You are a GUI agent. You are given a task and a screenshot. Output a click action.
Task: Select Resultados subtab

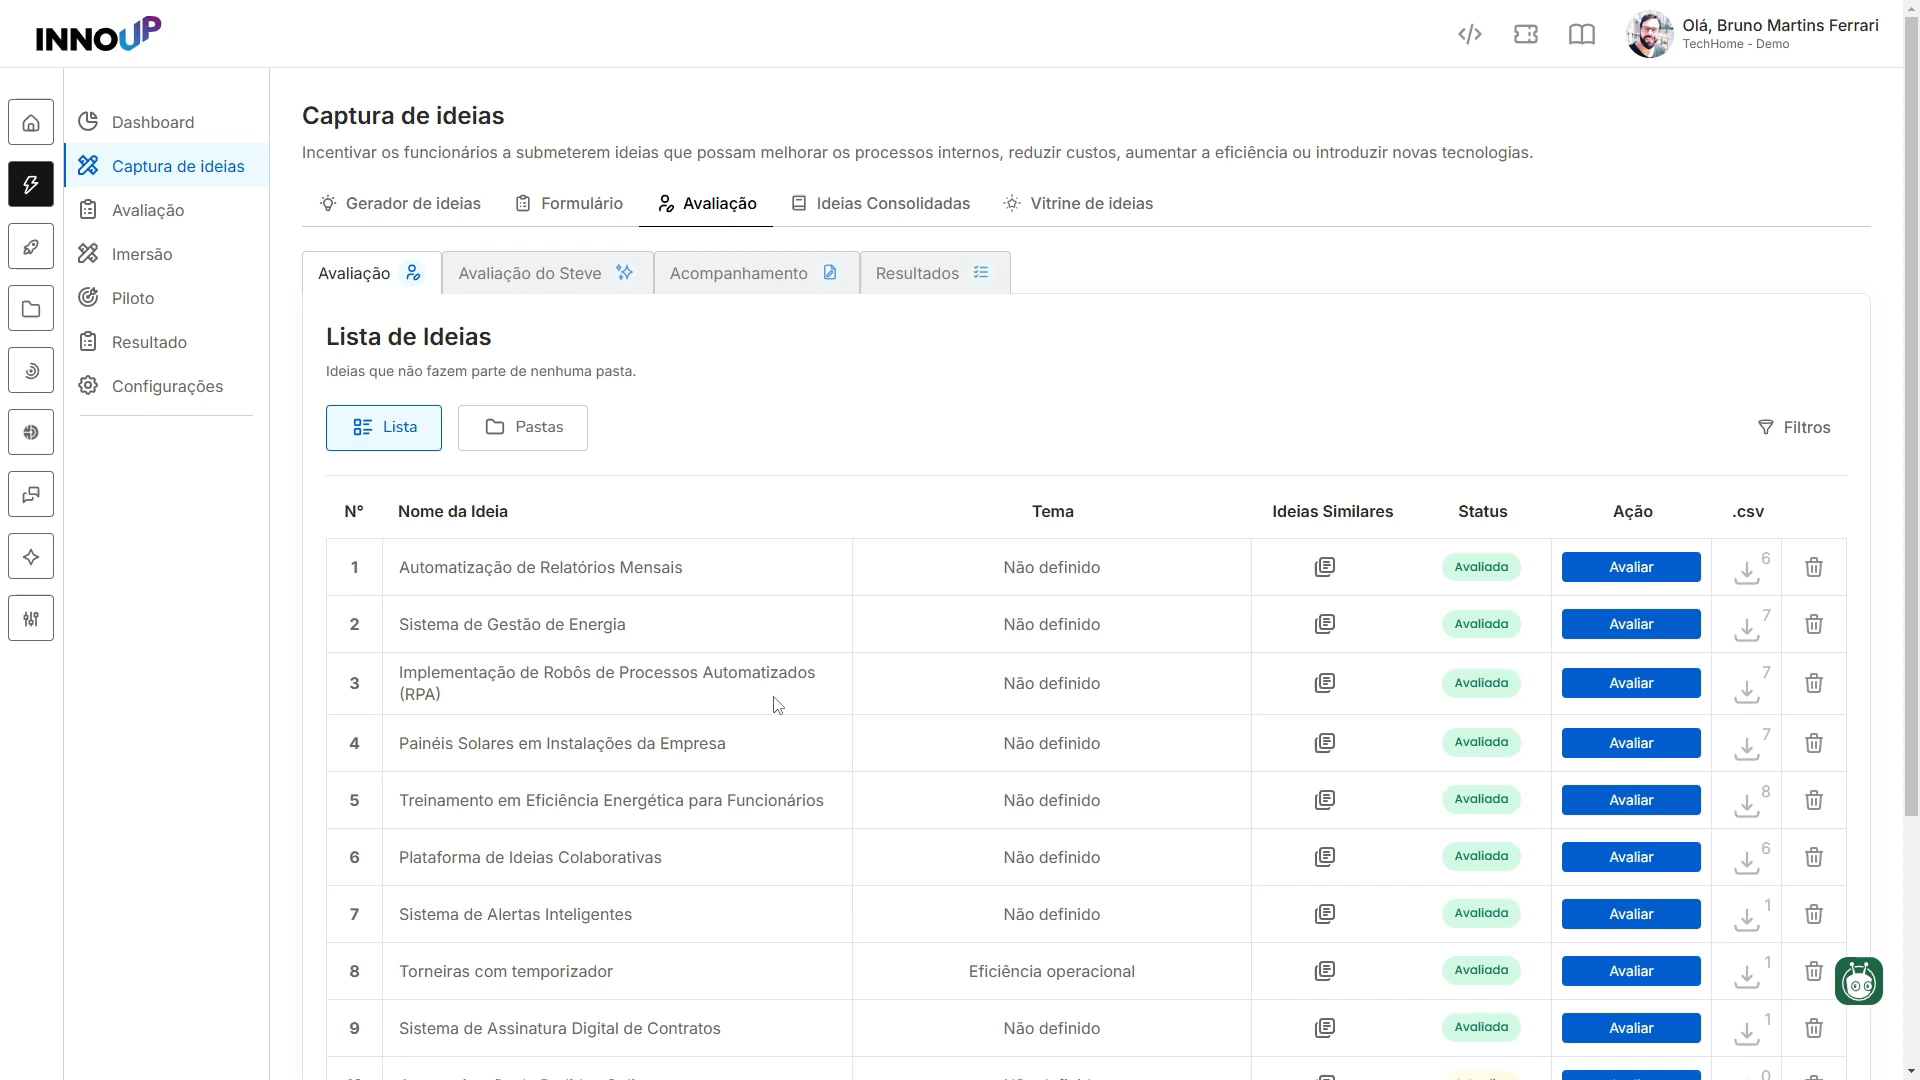pos(934,273)
